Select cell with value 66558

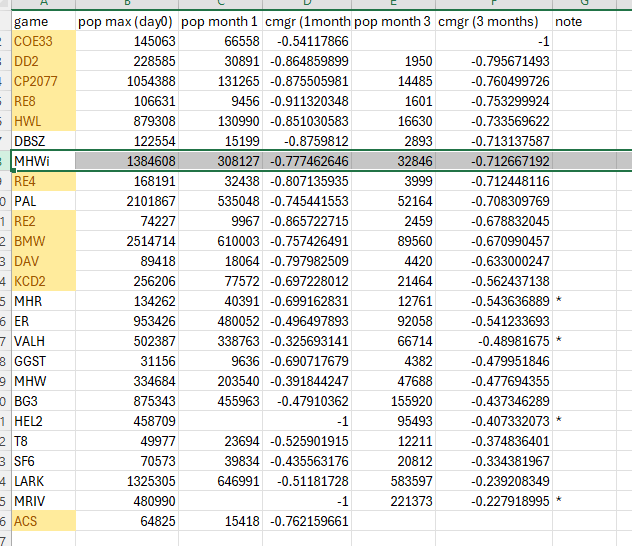coord(220,41)
